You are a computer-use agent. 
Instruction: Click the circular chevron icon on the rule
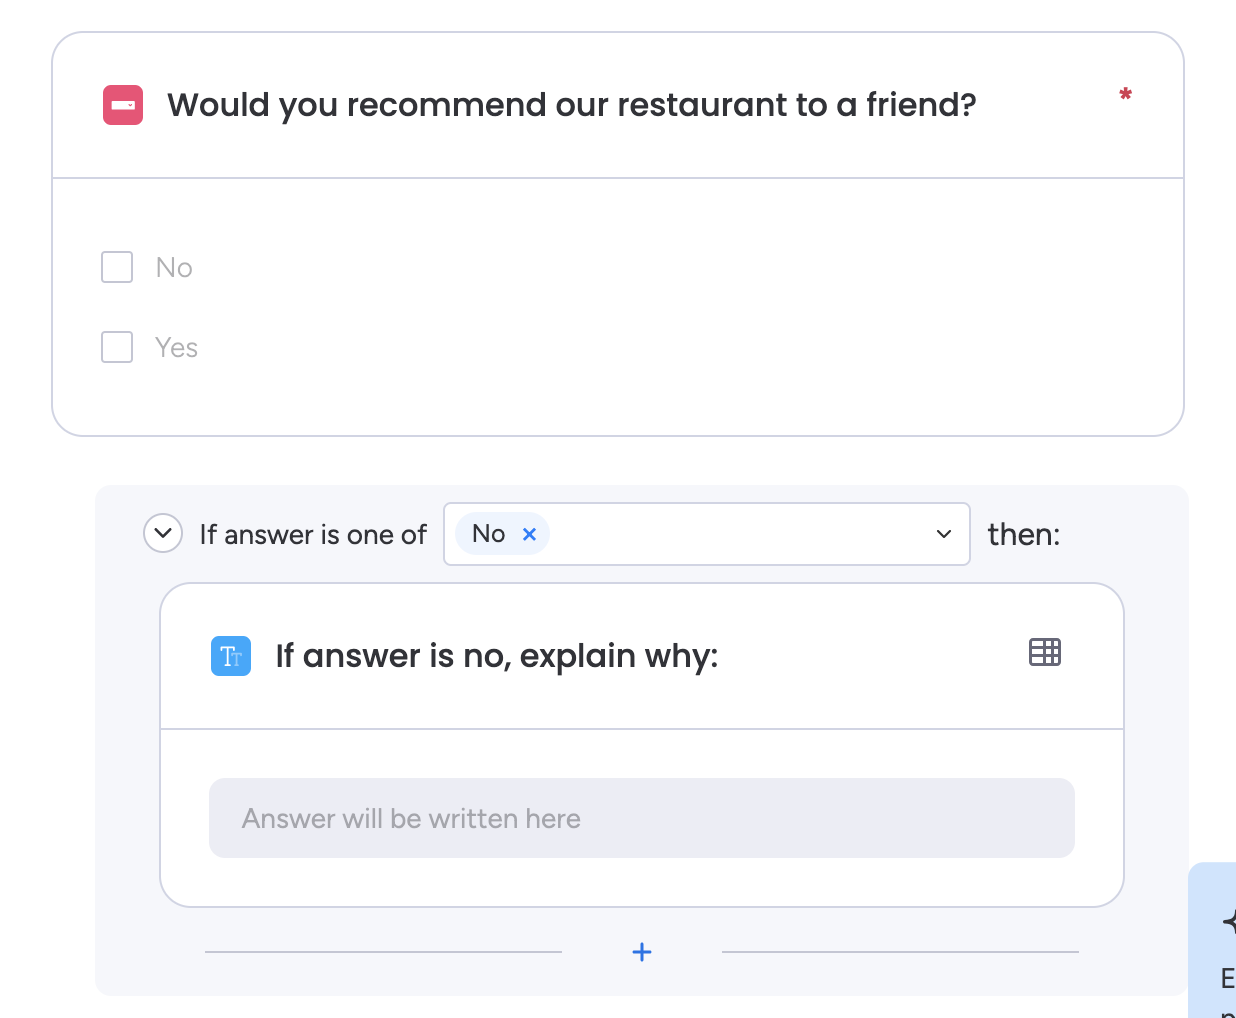click(x=162, y=533)
